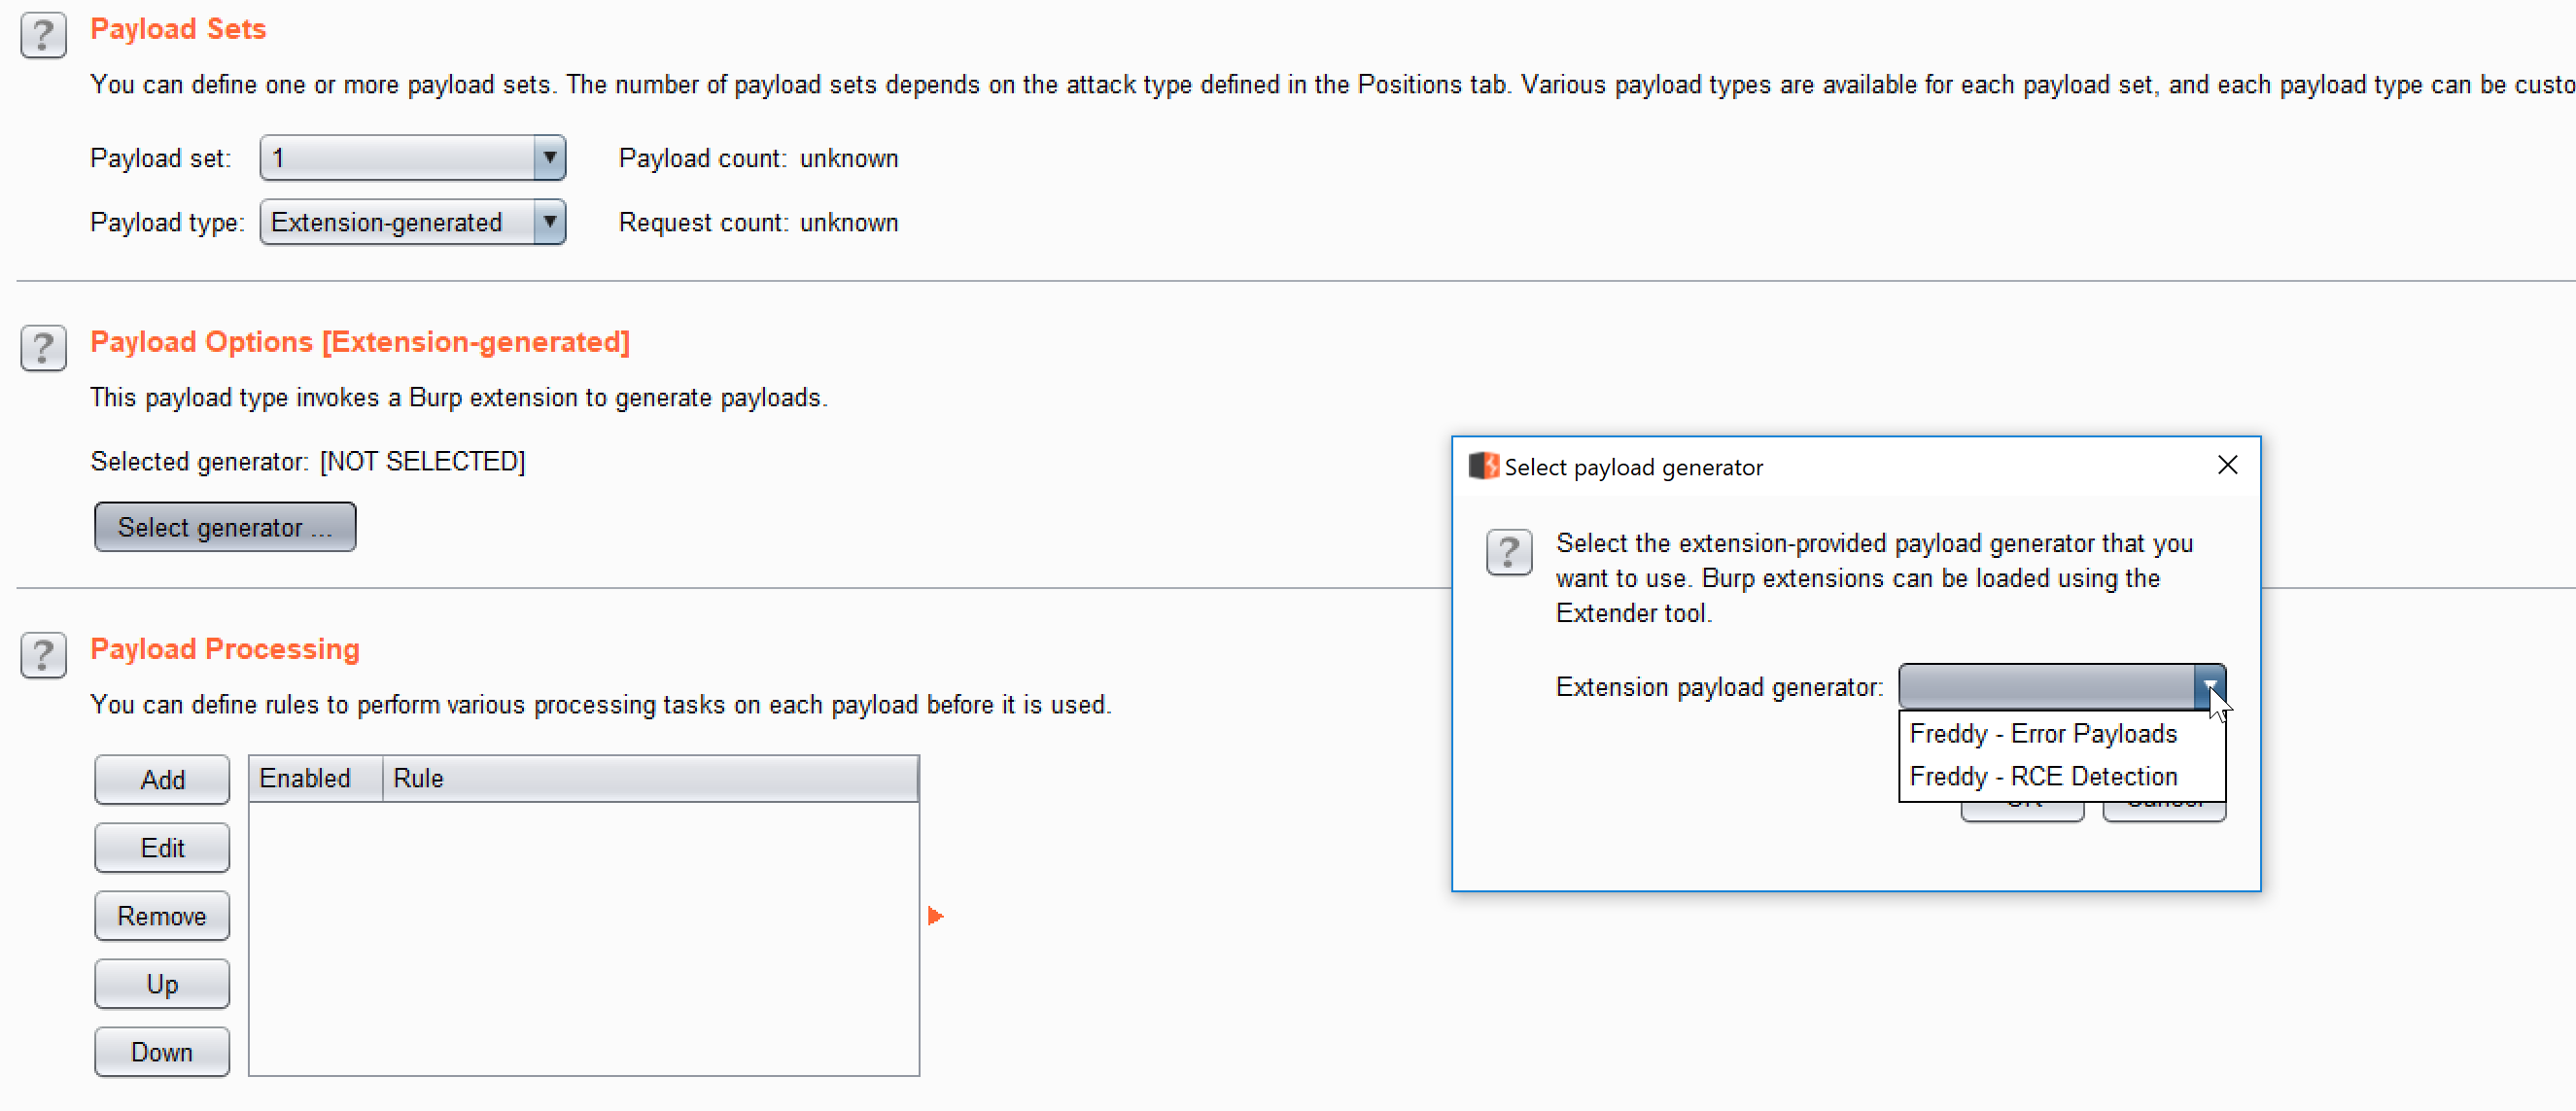The height and width of the screenshot is (1111, 2576).
Task: Click the orange arrow beside the rules table
Action: [x=935, y=914]
